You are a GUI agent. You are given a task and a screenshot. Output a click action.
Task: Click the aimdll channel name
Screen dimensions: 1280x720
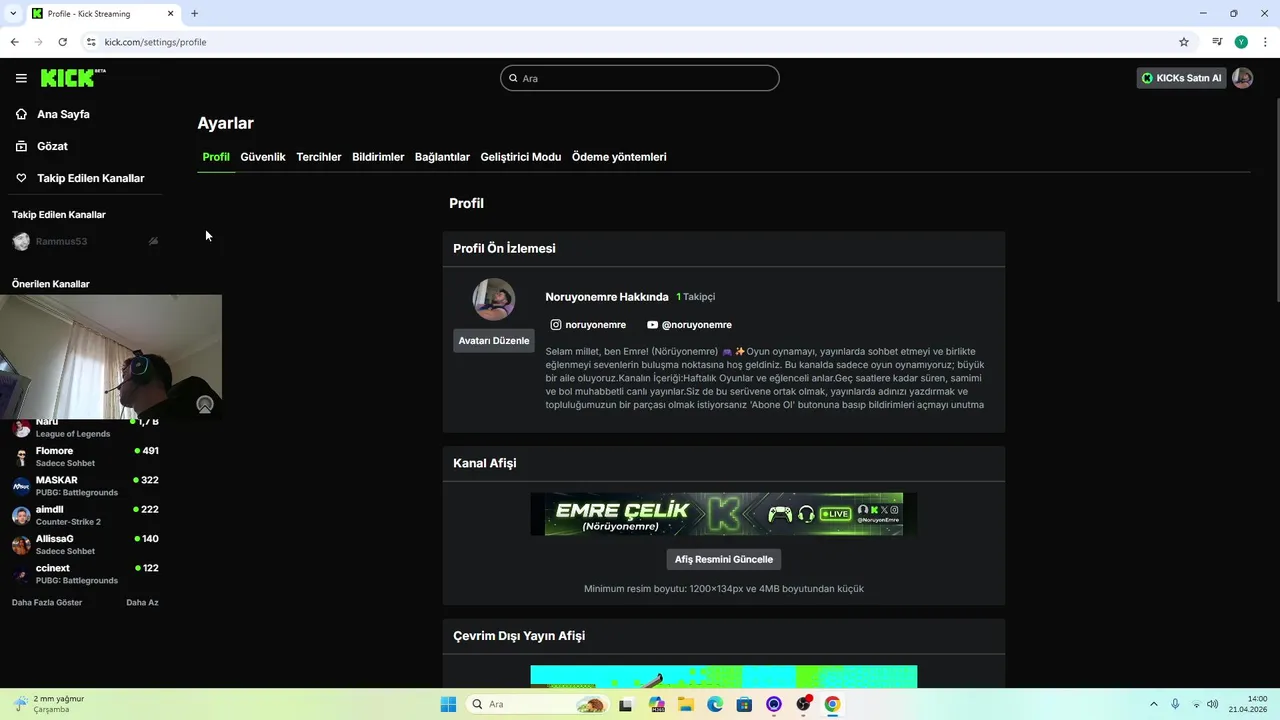(x=50, y=509)
